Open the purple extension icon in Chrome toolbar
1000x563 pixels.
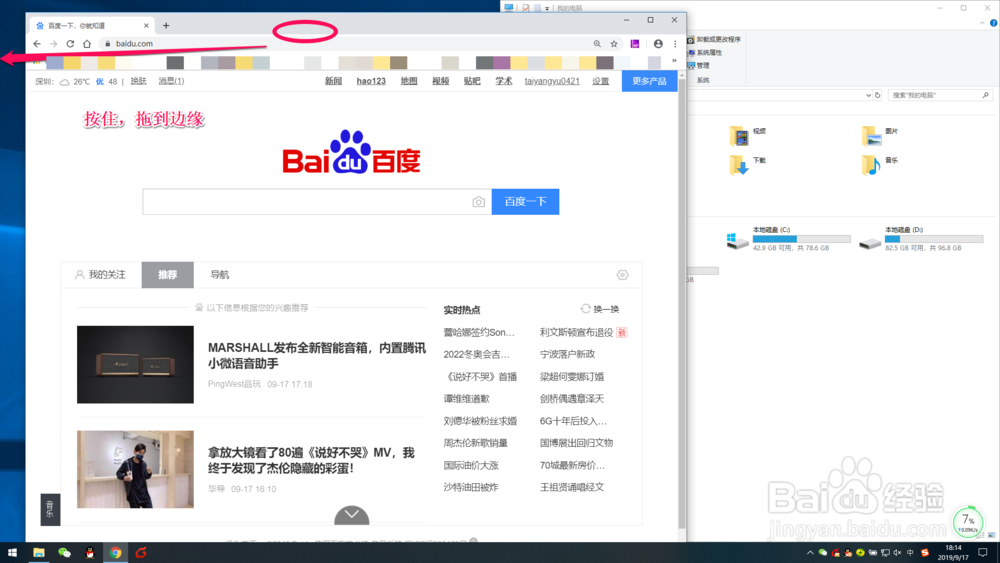click(x=635, y=44)
